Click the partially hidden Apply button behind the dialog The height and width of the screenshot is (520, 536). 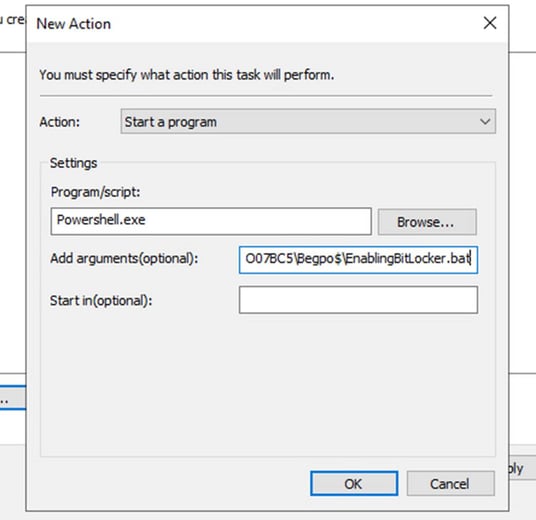522,468
